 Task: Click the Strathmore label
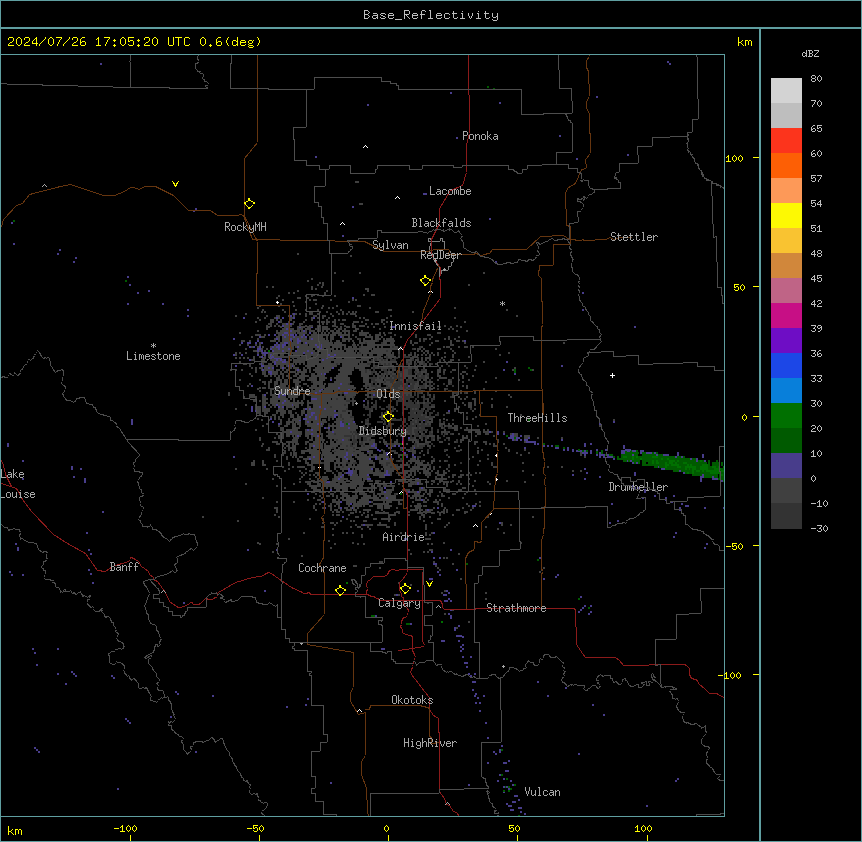[516, 608]
